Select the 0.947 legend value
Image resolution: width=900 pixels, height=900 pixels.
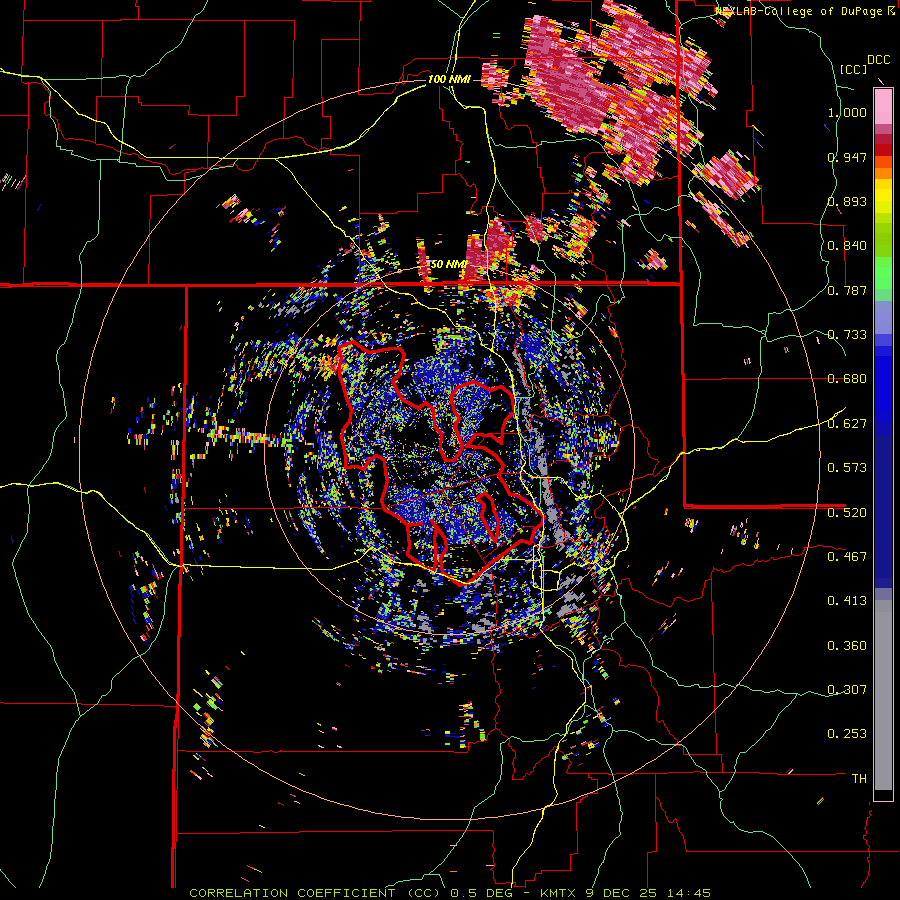tap(847, 157)
